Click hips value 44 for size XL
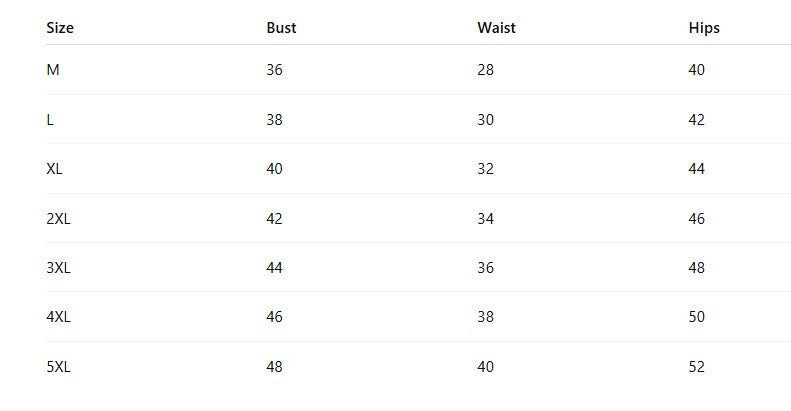Viewport: 791px width, 411px height. point(697,168)
